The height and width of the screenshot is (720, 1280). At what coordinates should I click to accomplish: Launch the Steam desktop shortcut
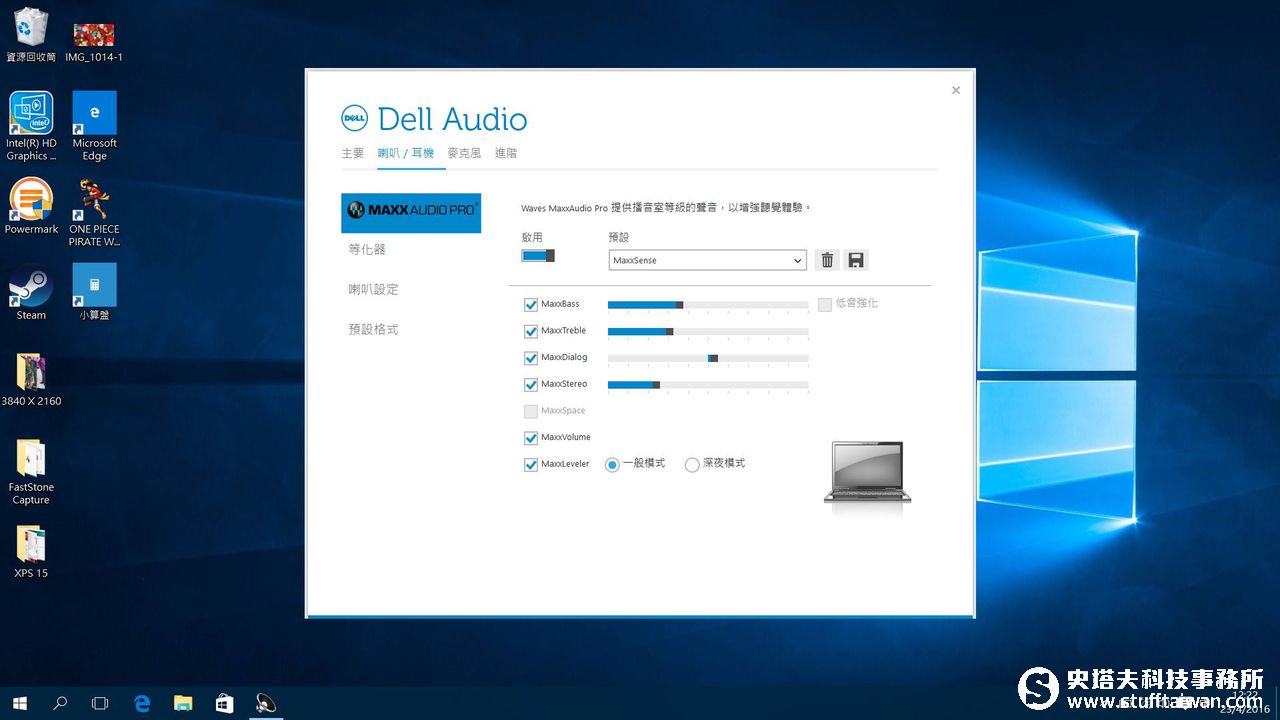click(x=31, y=292)
